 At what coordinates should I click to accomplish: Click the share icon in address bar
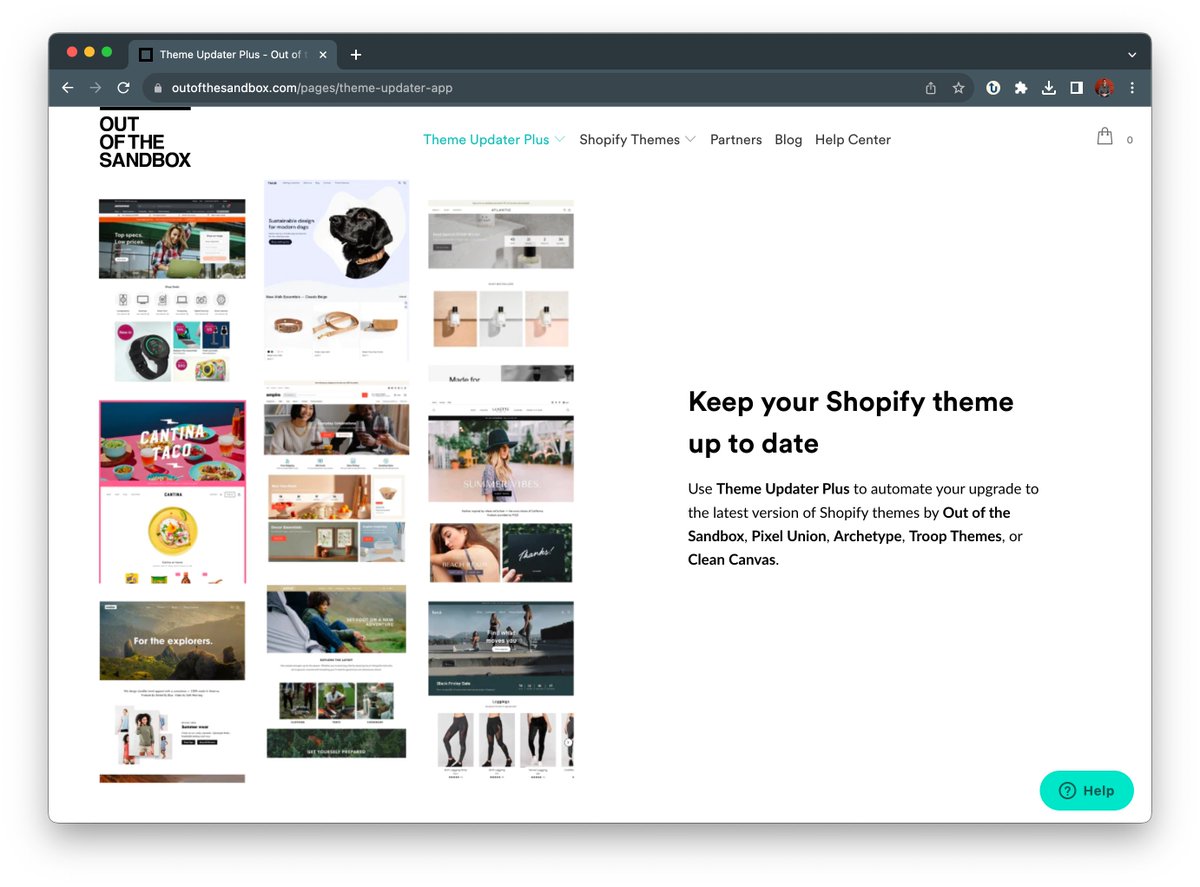coord(931,88)
